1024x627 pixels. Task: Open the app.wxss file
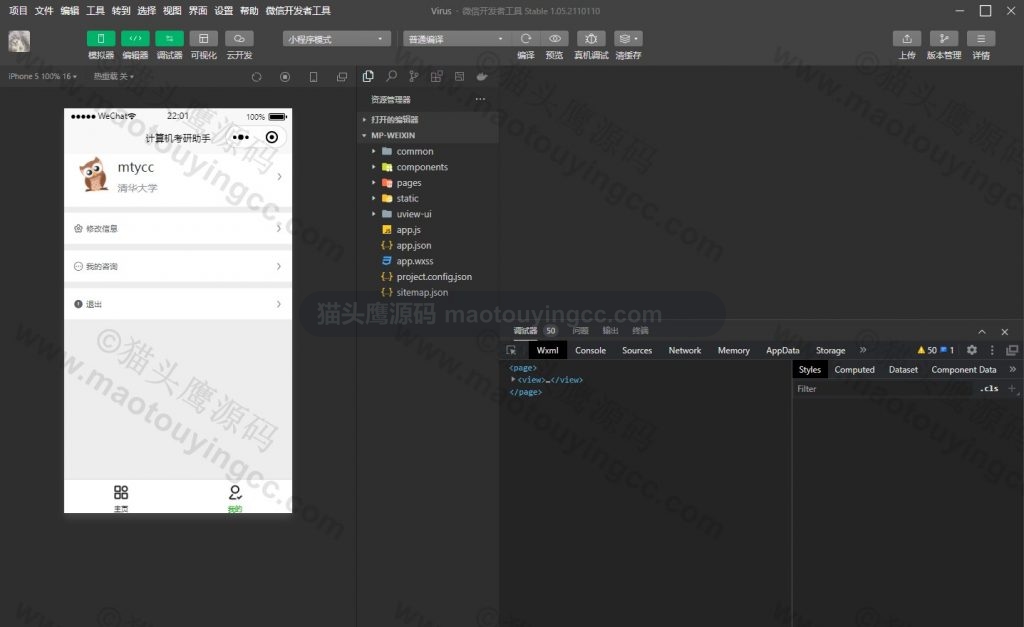pyautogui.click(x=428, y=261)
